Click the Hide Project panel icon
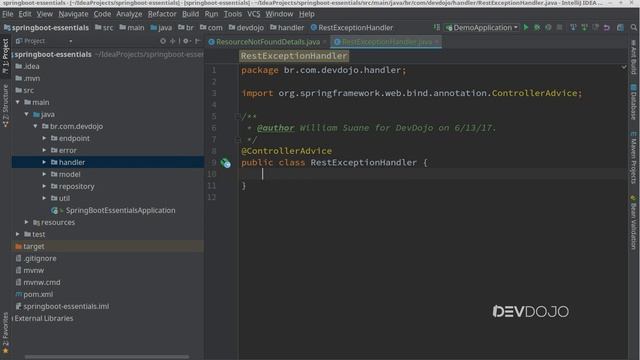This screenshot has width=640, height=360. pyautogui.click(x=198, y=41)
